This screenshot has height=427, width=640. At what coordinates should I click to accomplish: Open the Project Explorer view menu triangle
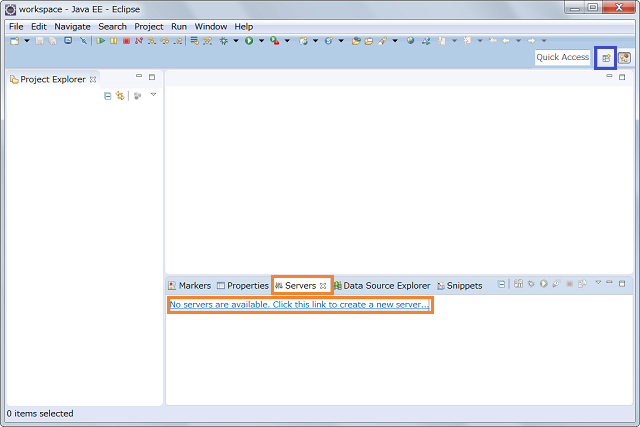[153, 95]
